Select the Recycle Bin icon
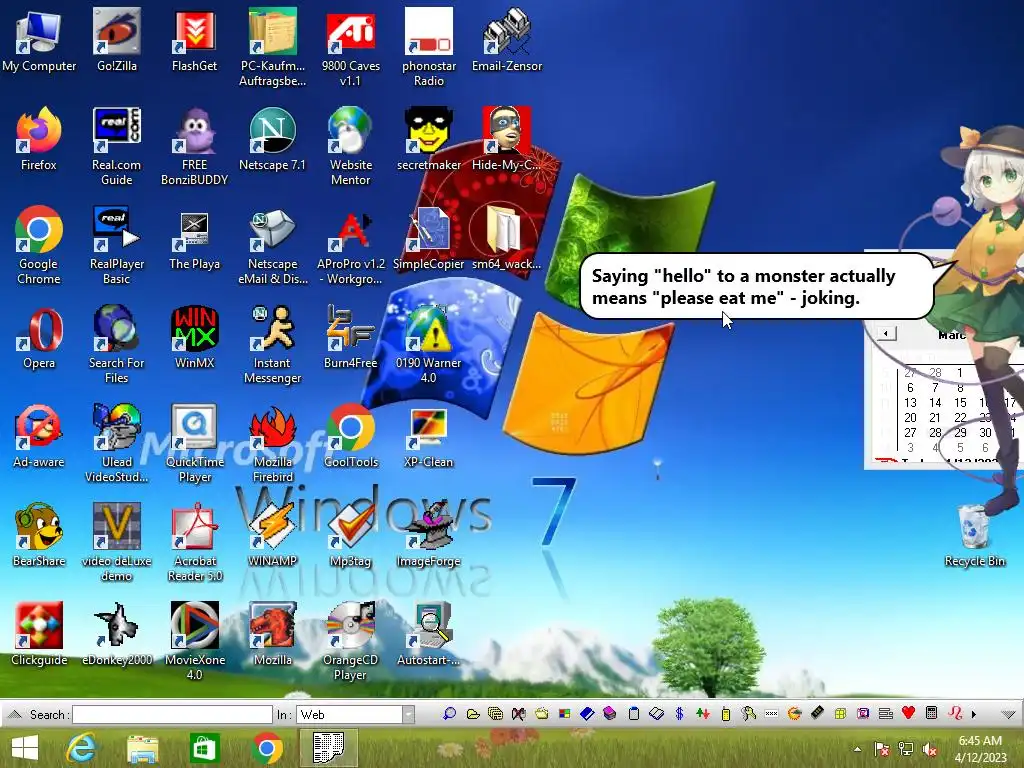The height and width of the screenshot is (768, 1024). [974, 536]
